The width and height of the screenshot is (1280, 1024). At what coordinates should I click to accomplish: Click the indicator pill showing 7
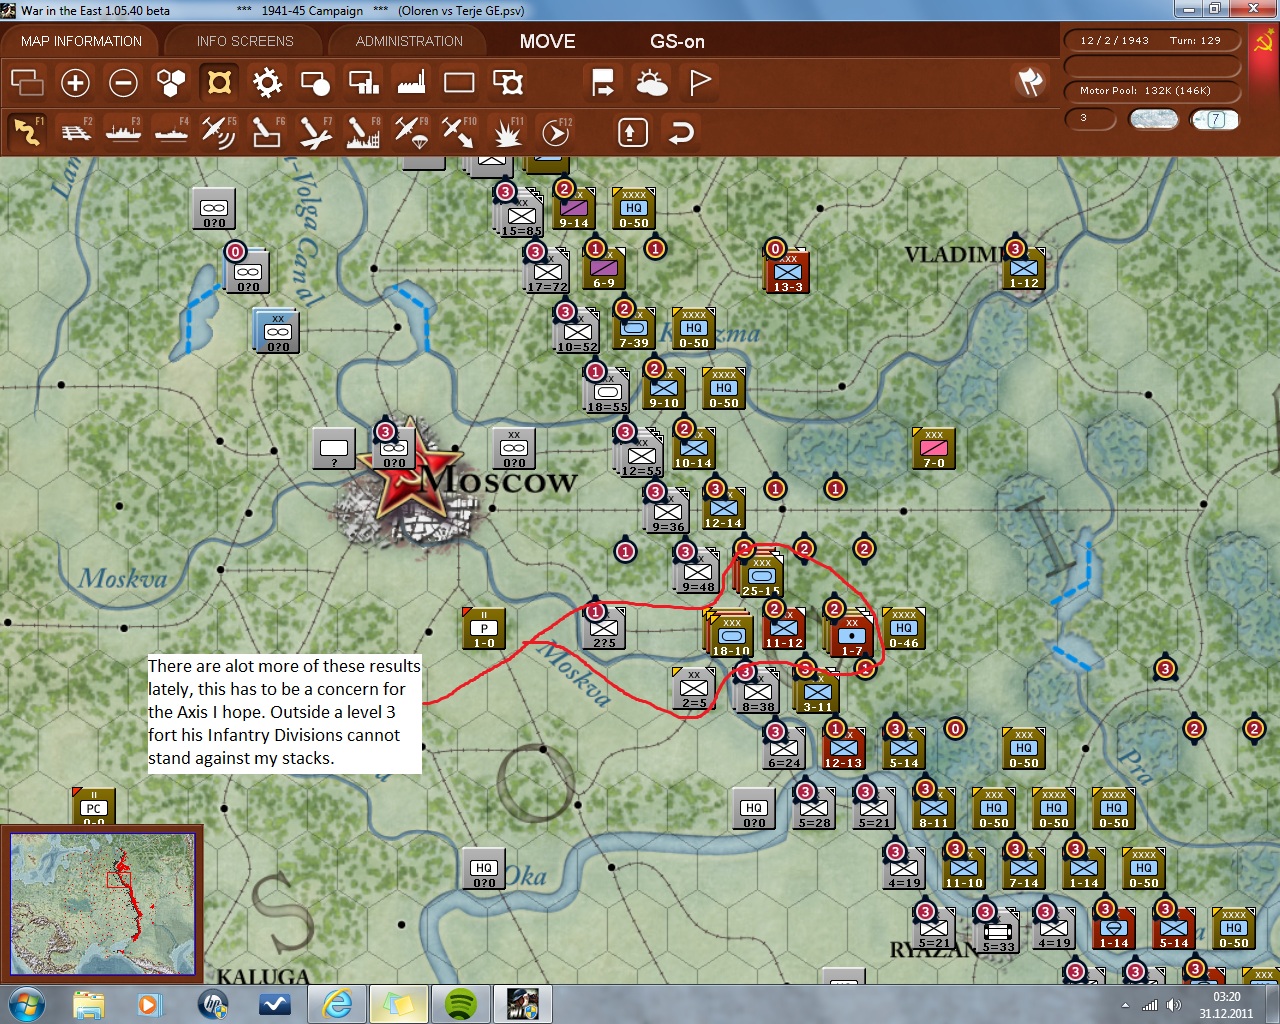click(x=1215, y=119)
